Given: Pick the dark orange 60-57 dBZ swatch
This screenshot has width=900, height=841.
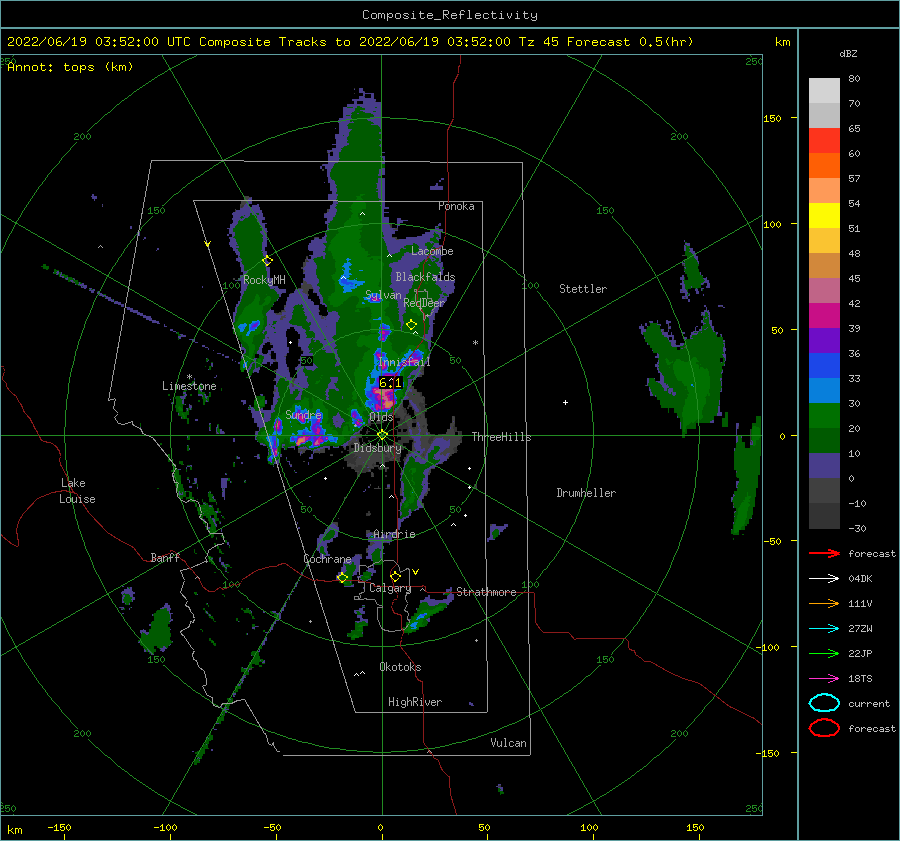Looking at the screenshot, I should [824, 166].
